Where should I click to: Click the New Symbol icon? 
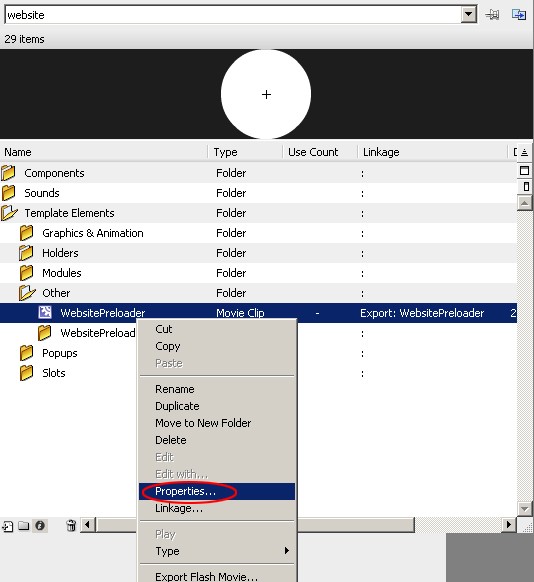tap(7, 526)
